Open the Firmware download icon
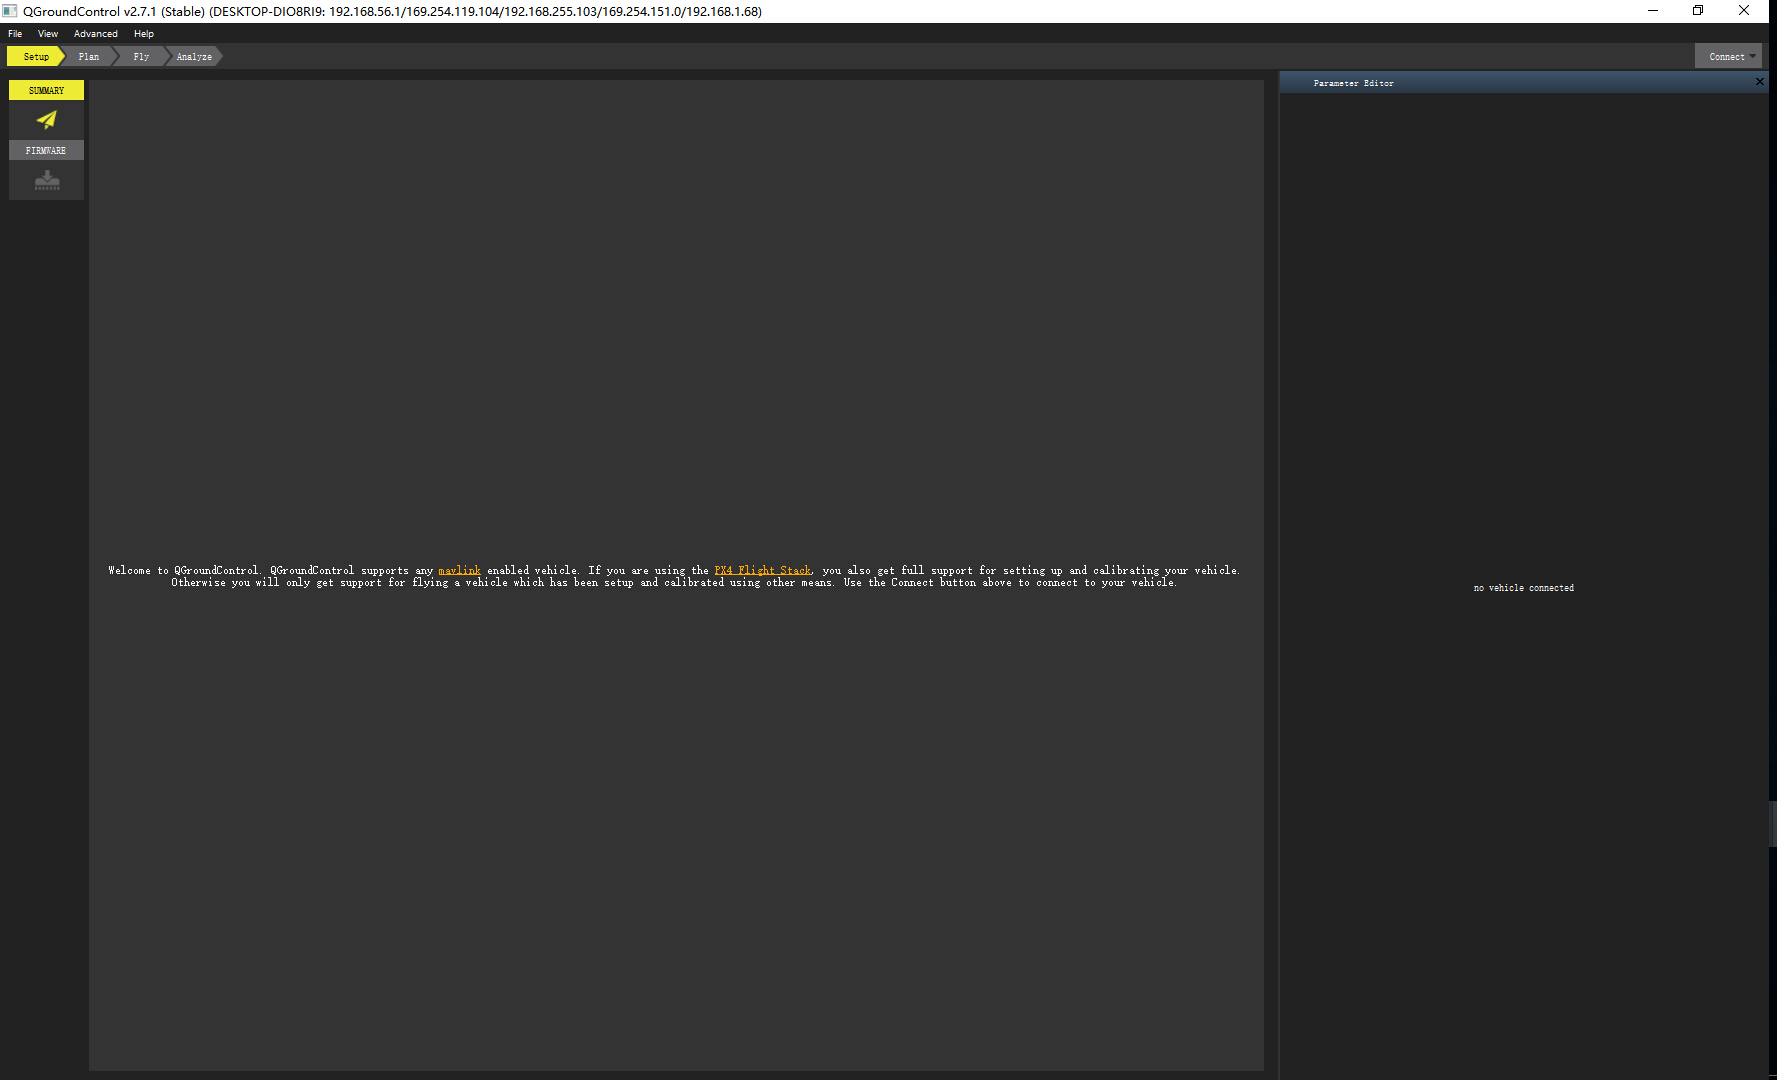This screenshot has width=1777, height=1080. 47,180
